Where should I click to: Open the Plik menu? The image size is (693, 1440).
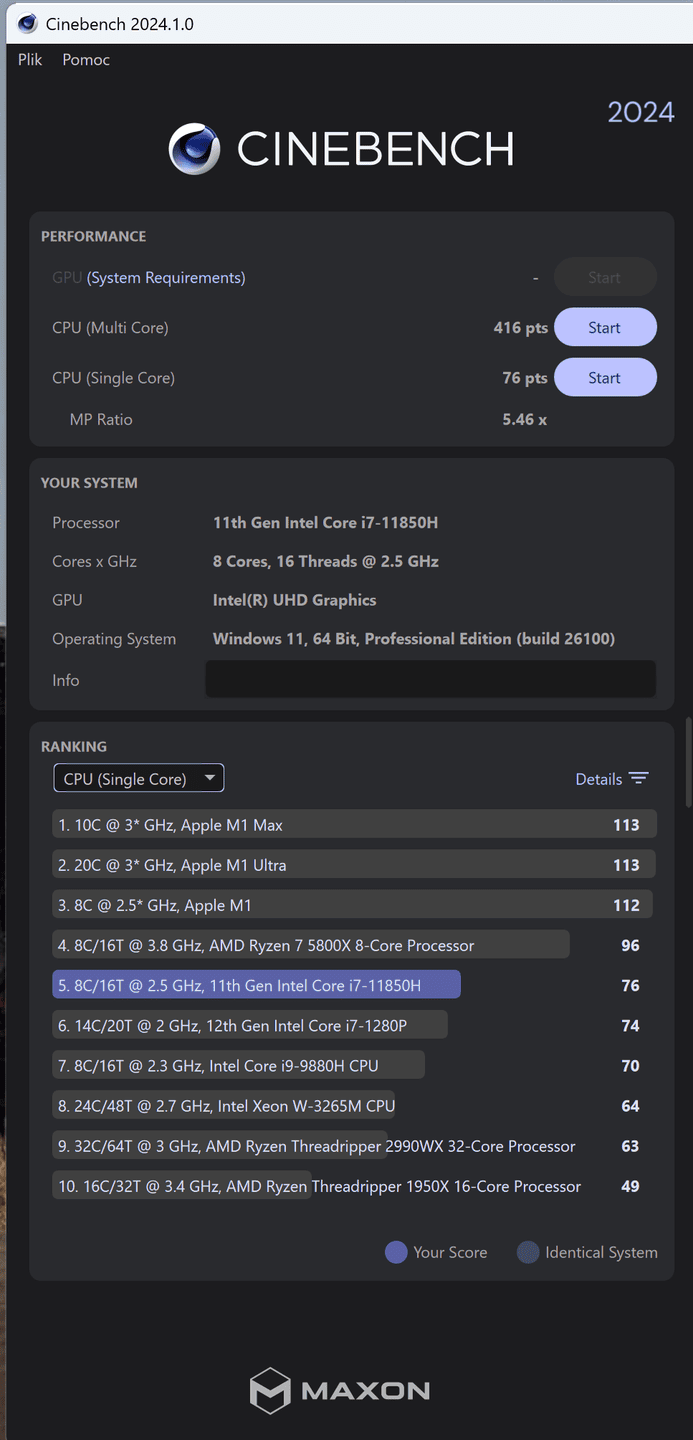[30, 60]
